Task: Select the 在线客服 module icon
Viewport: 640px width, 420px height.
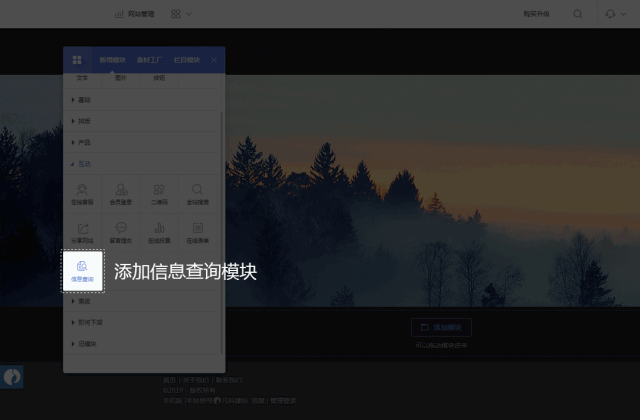Action: pos(82,194)
